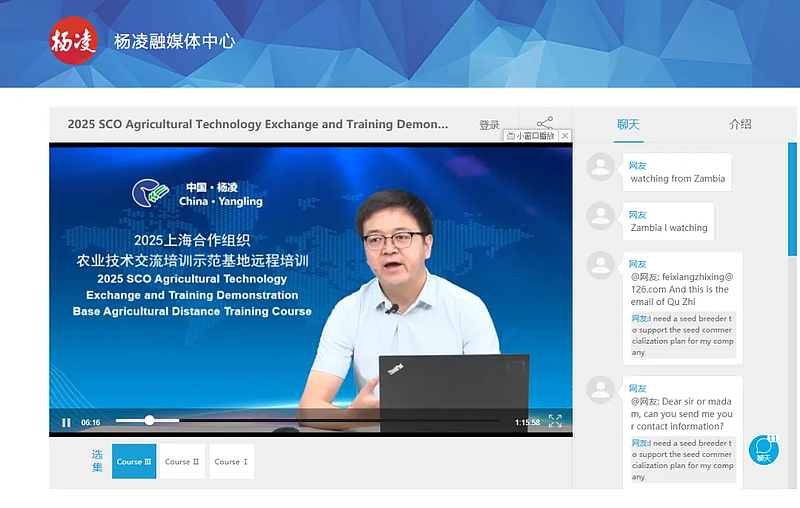Close the small-window playback popup

[x=565, y=136]
